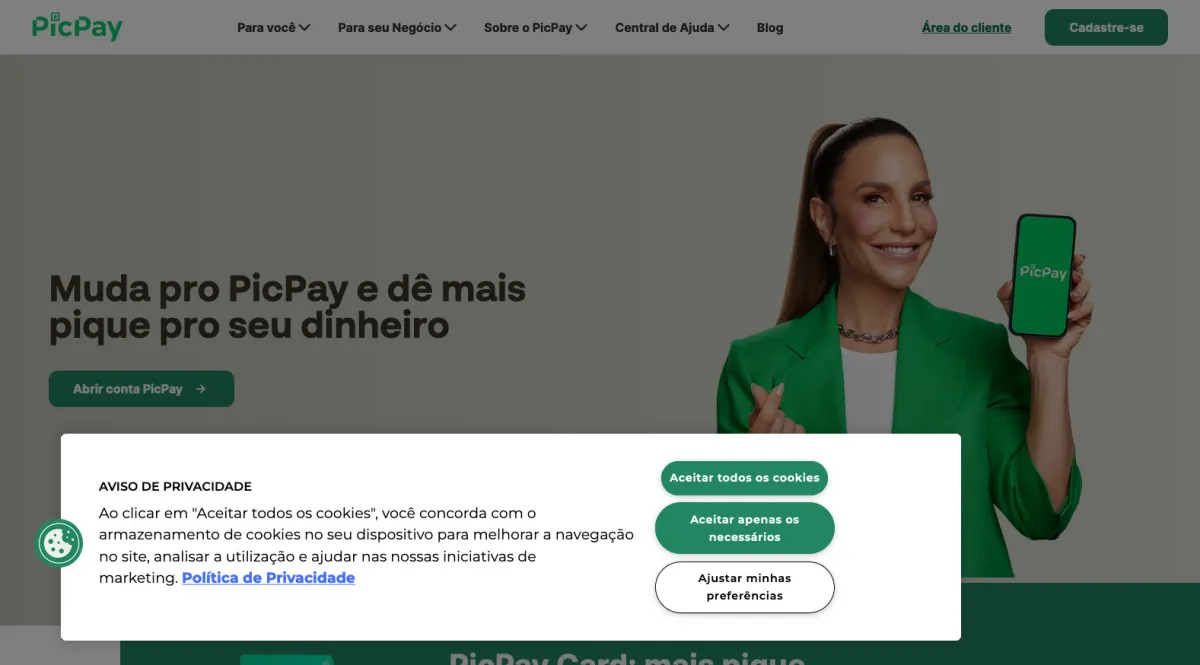Open the Blog menu item
The height and width of the screenshot is (665, 1200).
pos(770,28)
